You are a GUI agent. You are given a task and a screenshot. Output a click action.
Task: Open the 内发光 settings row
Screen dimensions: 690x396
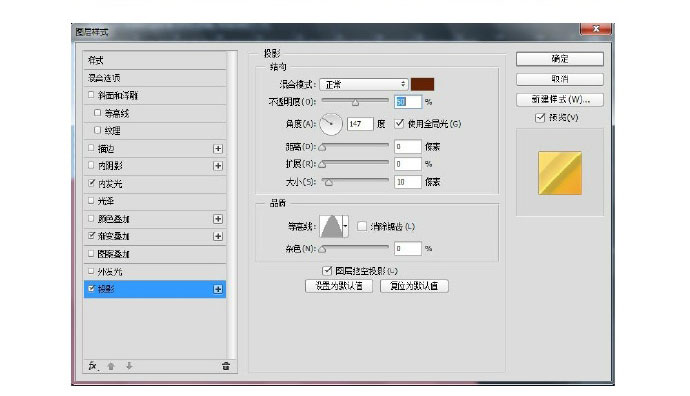point(155,184)
